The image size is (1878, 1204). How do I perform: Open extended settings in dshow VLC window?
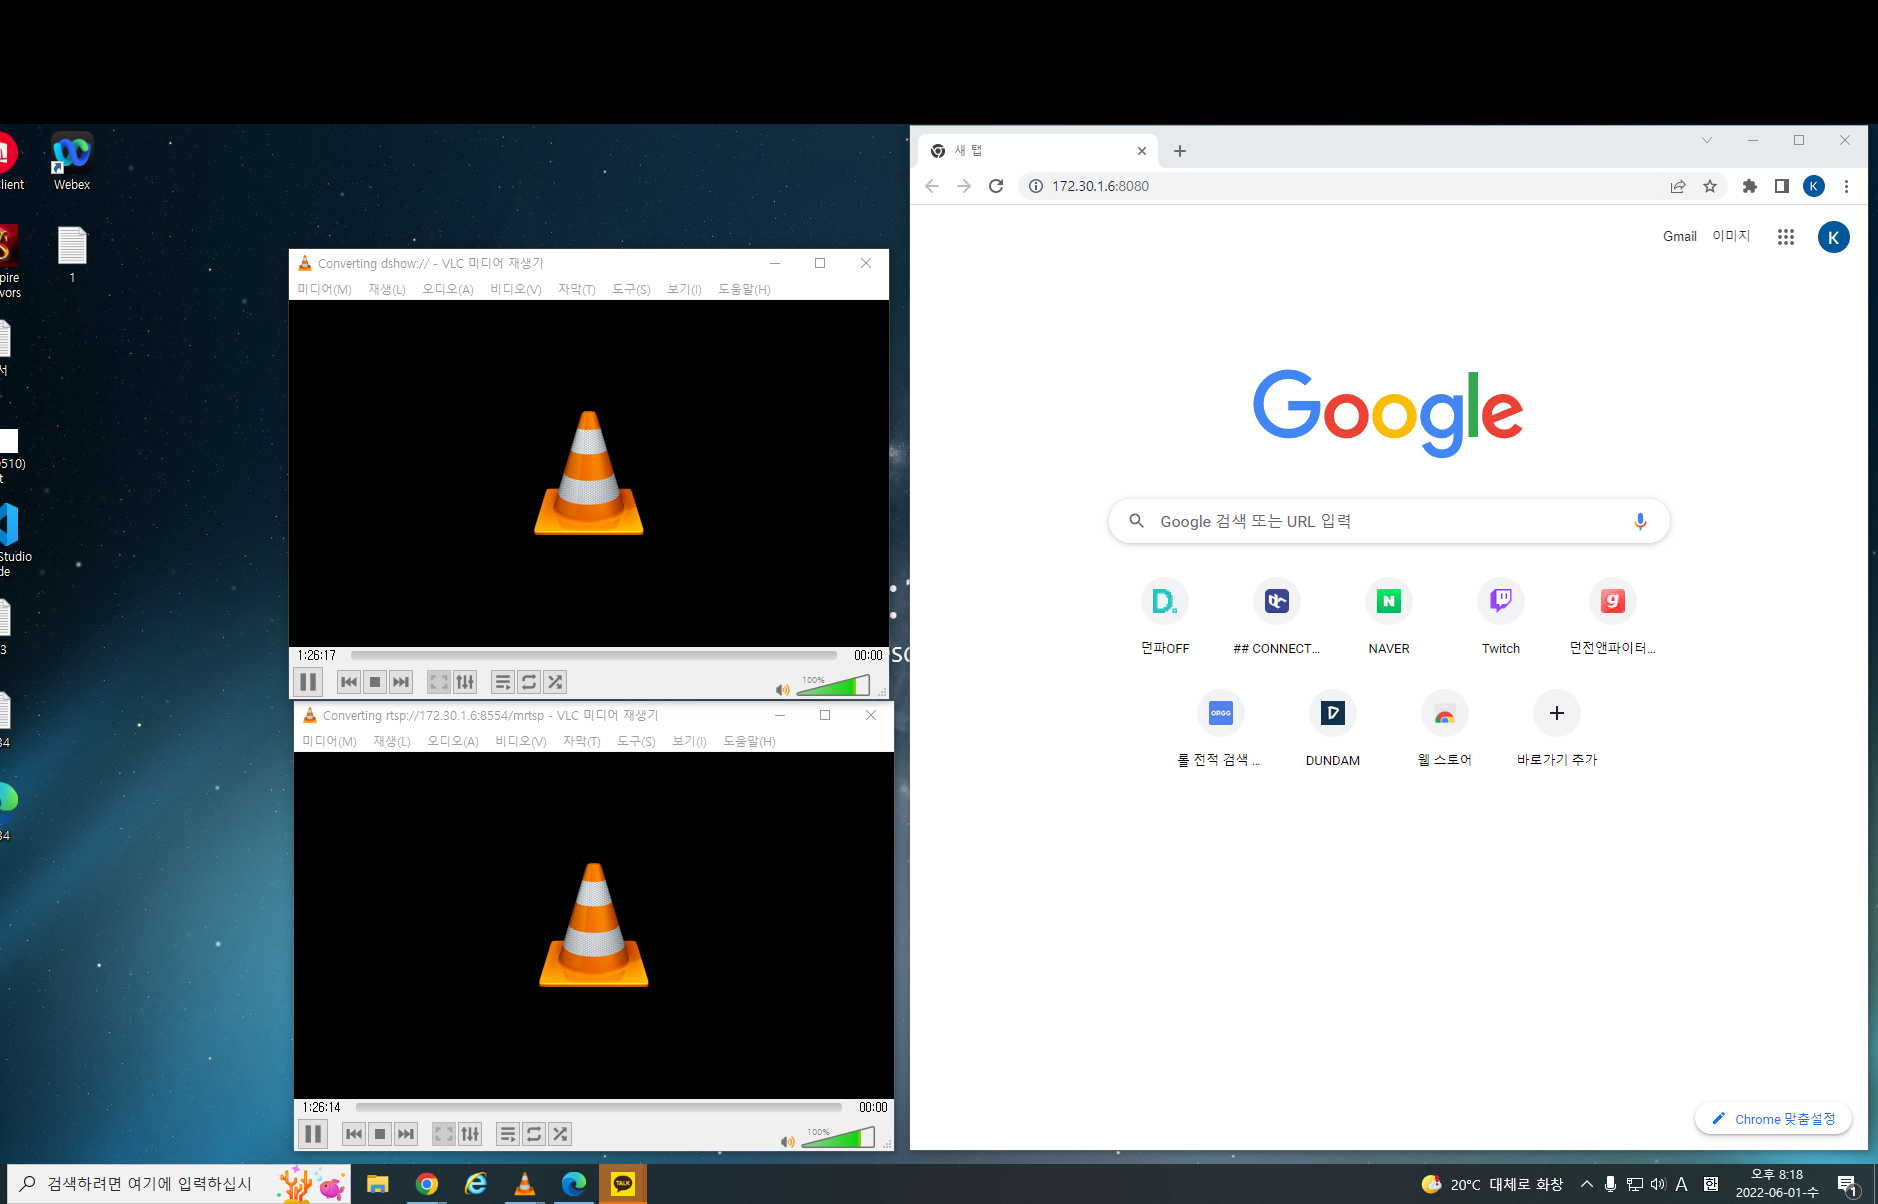pyautogui.click(x=465, y=682)
